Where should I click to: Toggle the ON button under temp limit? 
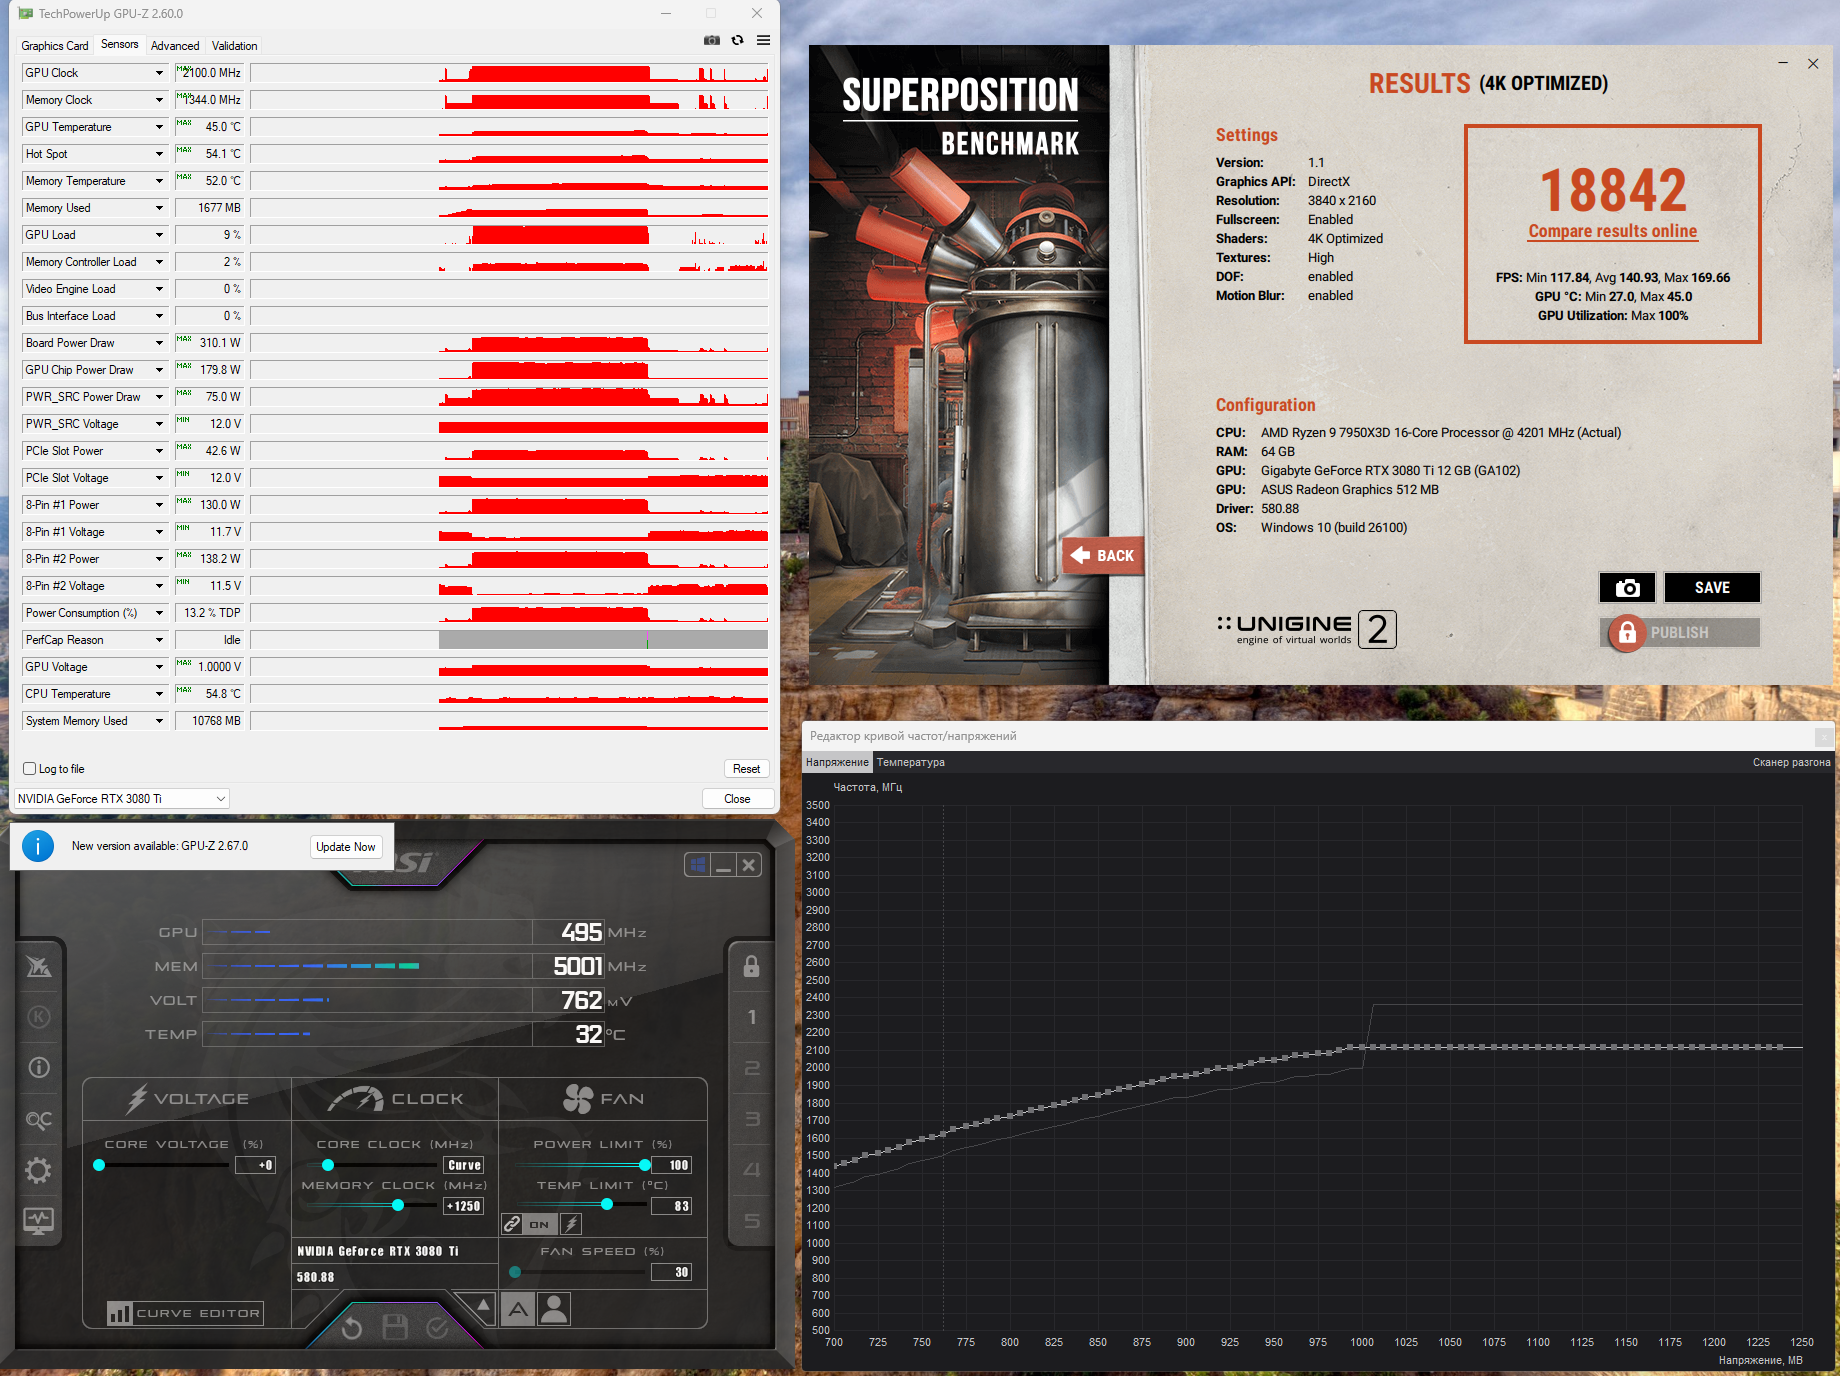[539, 1224]
